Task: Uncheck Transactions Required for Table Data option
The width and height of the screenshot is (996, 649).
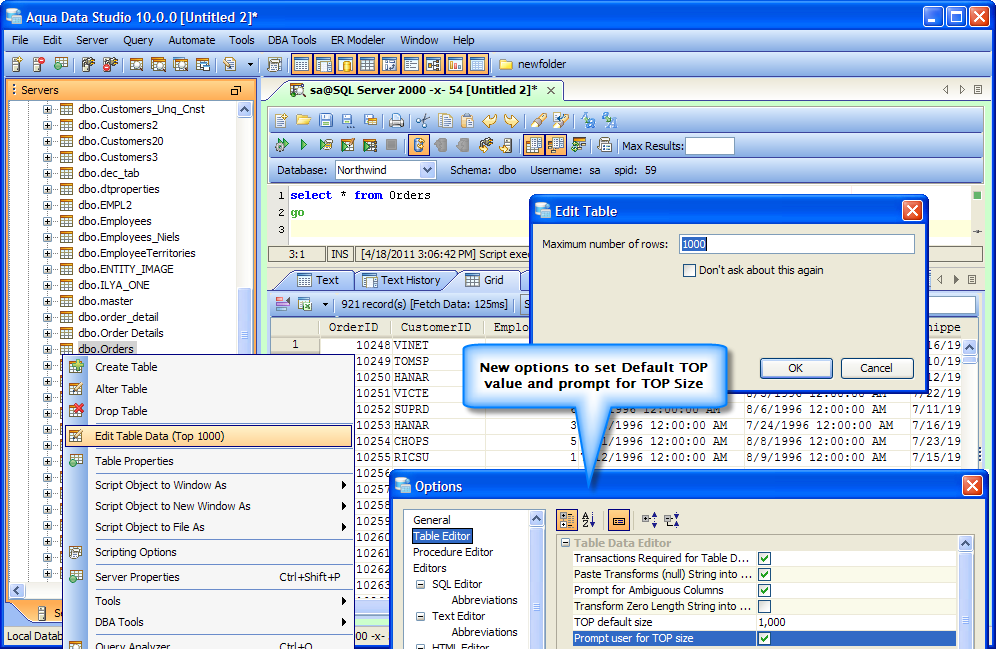Action: tap(765, 559)
